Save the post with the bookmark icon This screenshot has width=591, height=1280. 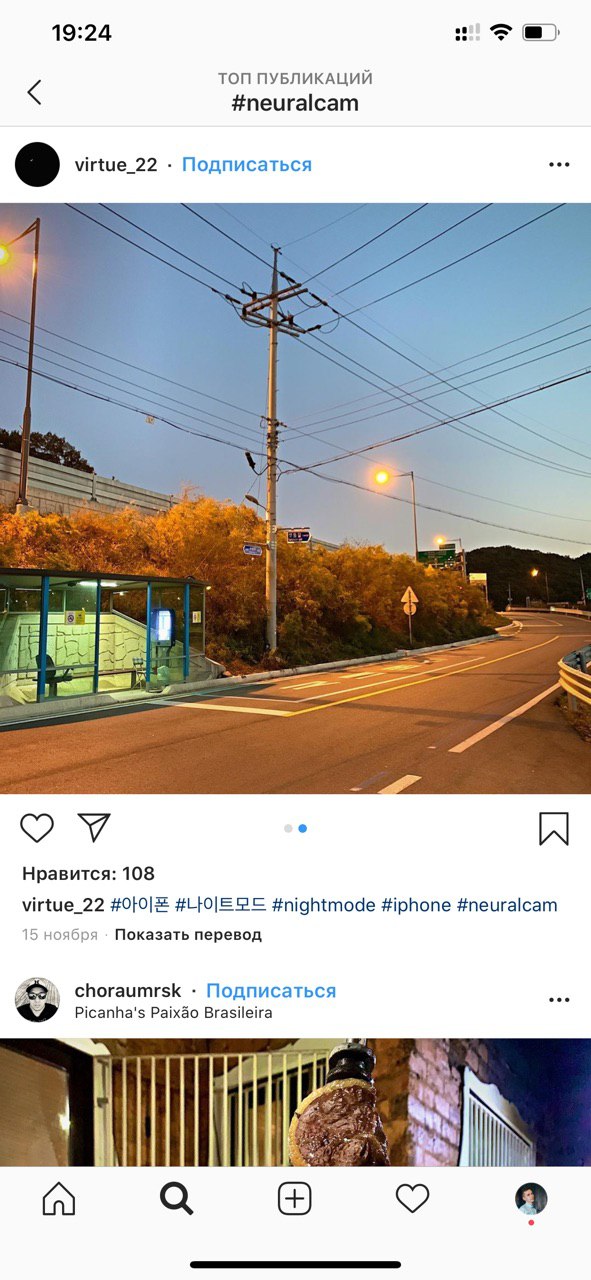click(554, 828)
